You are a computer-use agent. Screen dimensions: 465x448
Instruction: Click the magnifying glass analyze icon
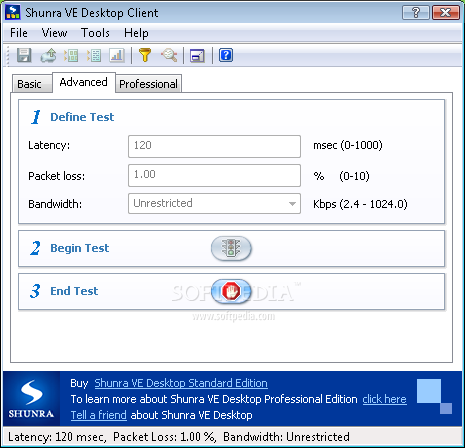[x=169, y=55]
